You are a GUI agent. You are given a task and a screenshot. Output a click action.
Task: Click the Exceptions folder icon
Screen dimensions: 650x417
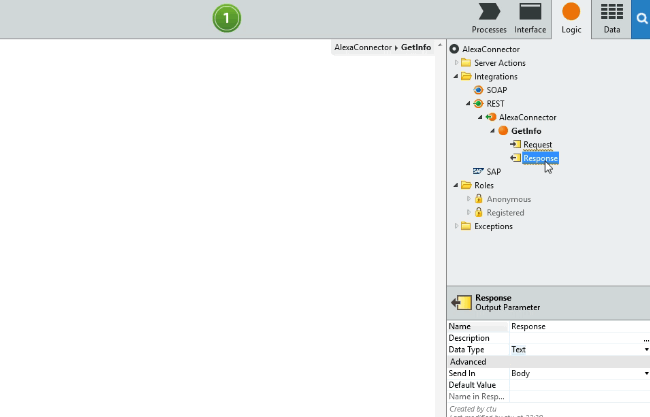[466, 226]
